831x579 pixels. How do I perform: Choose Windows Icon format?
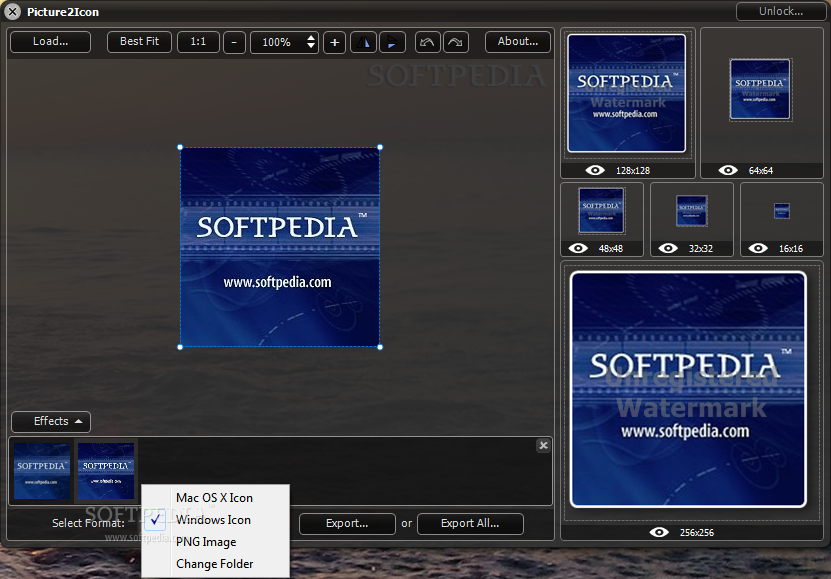tap(215, 520)
